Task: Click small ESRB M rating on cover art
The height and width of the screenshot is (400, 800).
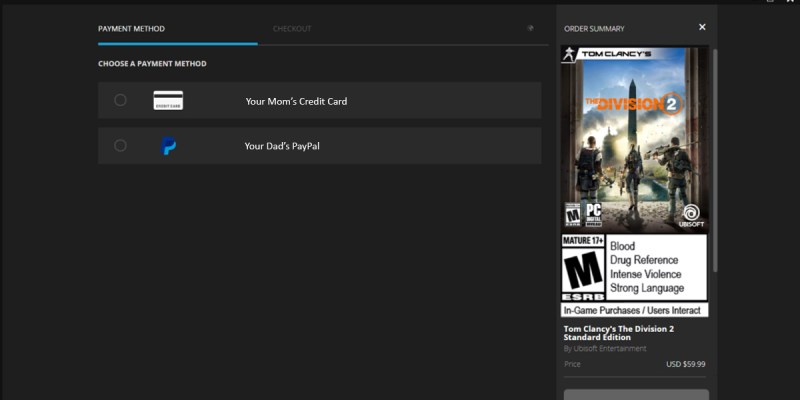Action: click(573, 215)
